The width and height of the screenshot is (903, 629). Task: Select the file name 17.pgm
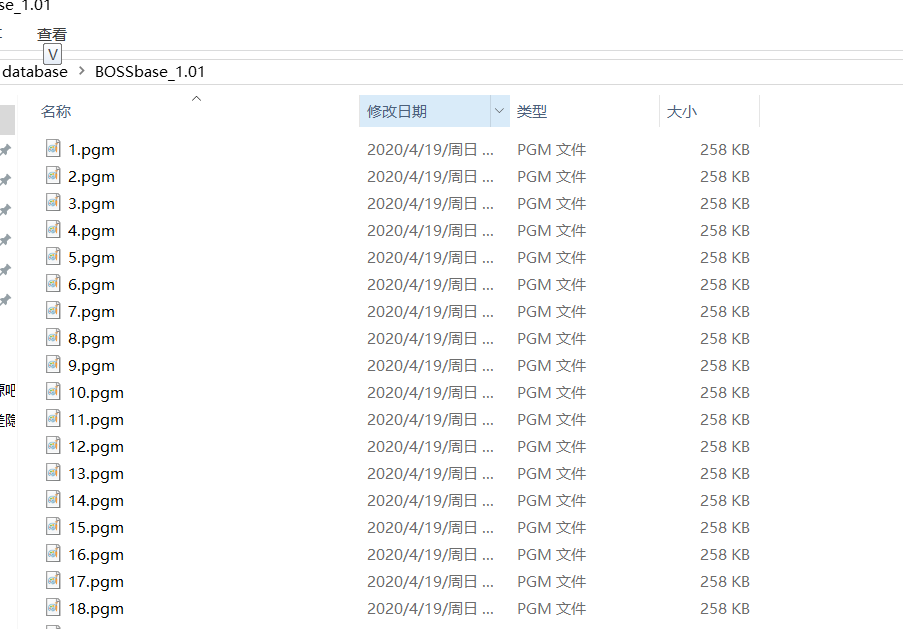(96, 582)
